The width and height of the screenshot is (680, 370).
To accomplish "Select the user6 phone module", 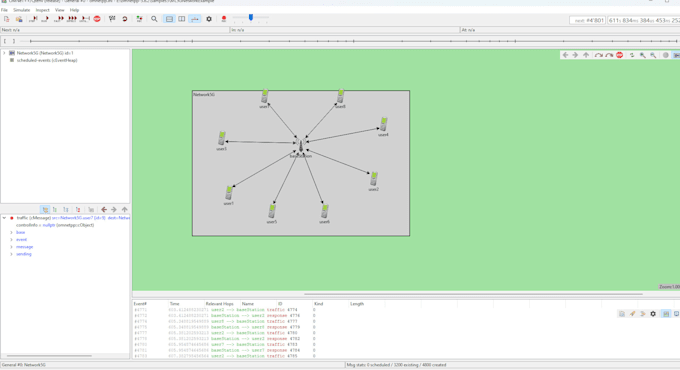I will [324, 211].
